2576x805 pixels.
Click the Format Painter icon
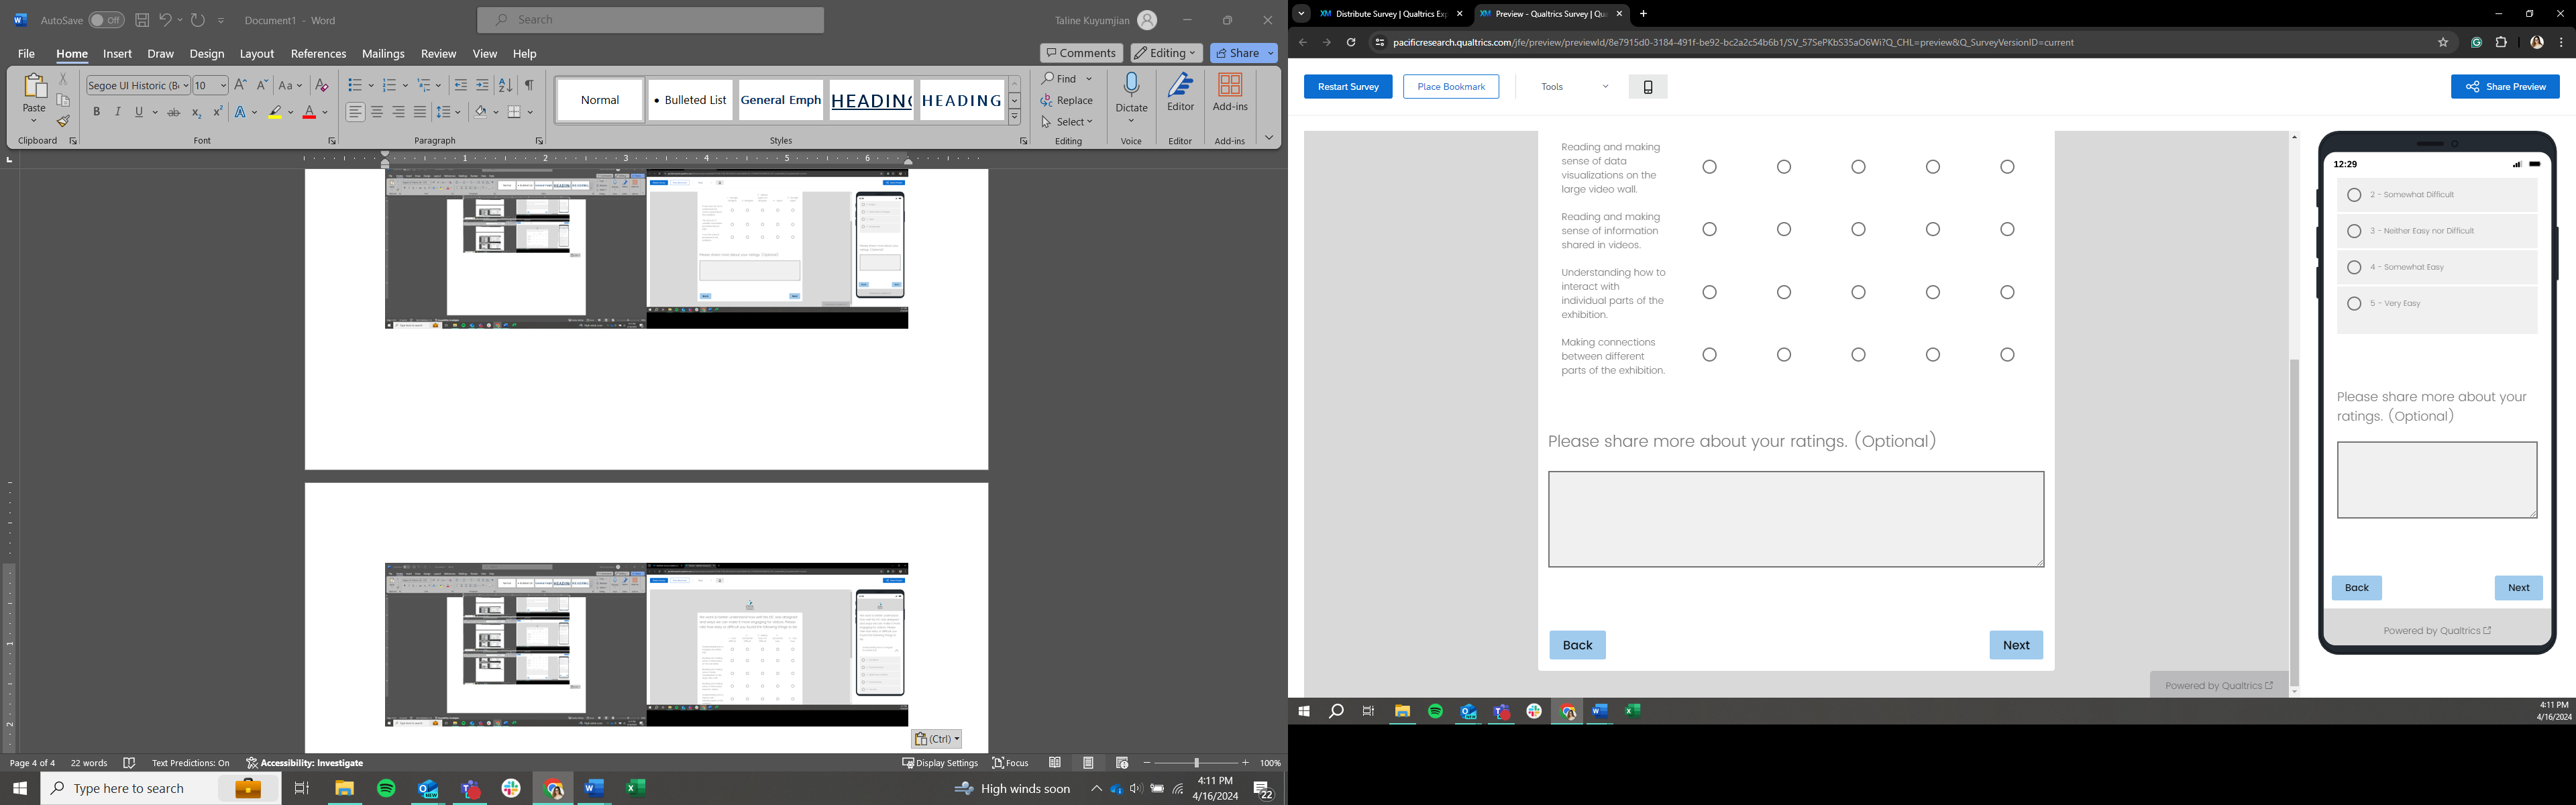coord(63,122)
